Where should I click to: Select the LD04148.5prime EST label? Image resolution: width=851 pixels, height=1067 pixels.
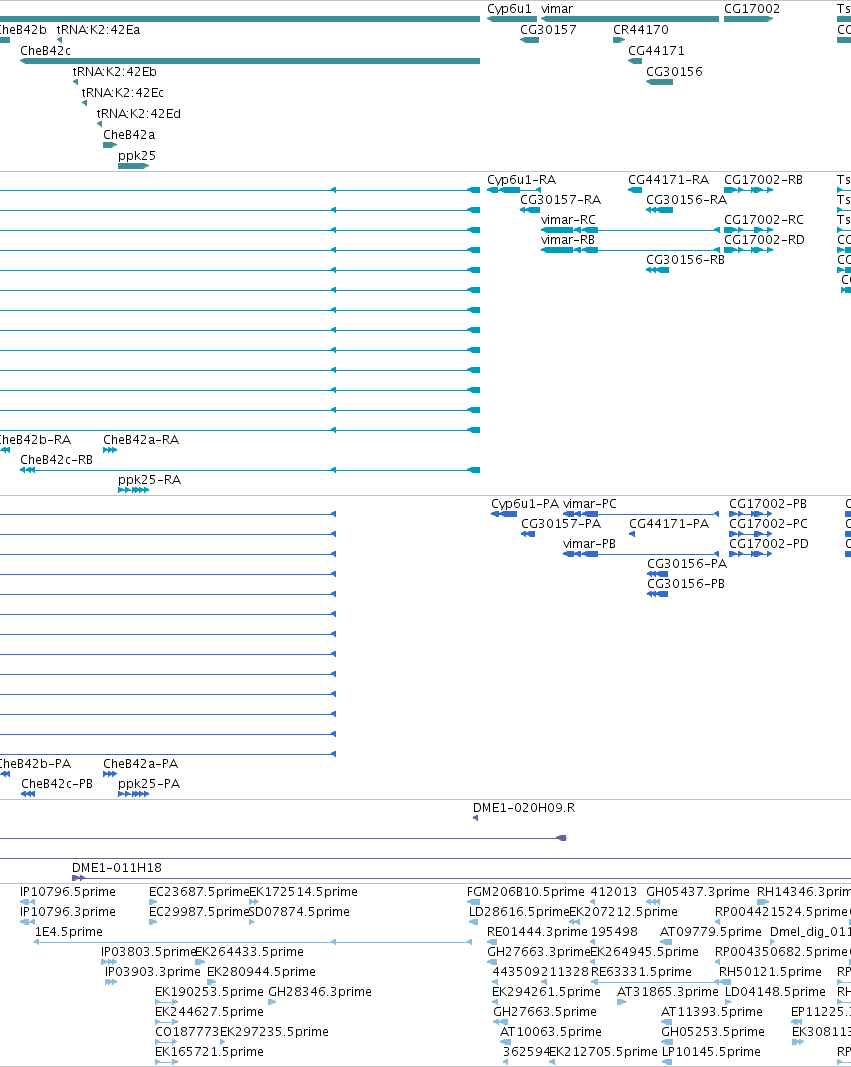pos(775,992)
